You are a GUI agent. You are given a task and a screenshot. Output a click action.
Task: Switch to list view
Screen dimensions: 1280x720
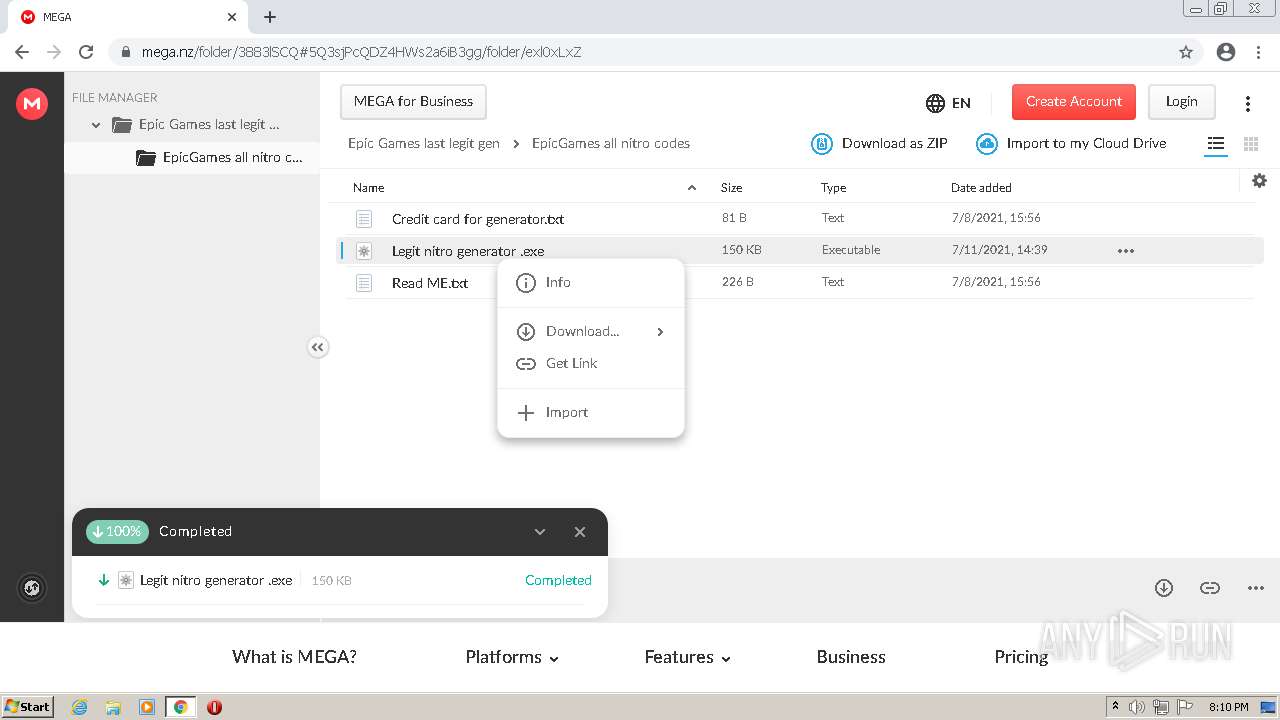[x=1215, y=144]
